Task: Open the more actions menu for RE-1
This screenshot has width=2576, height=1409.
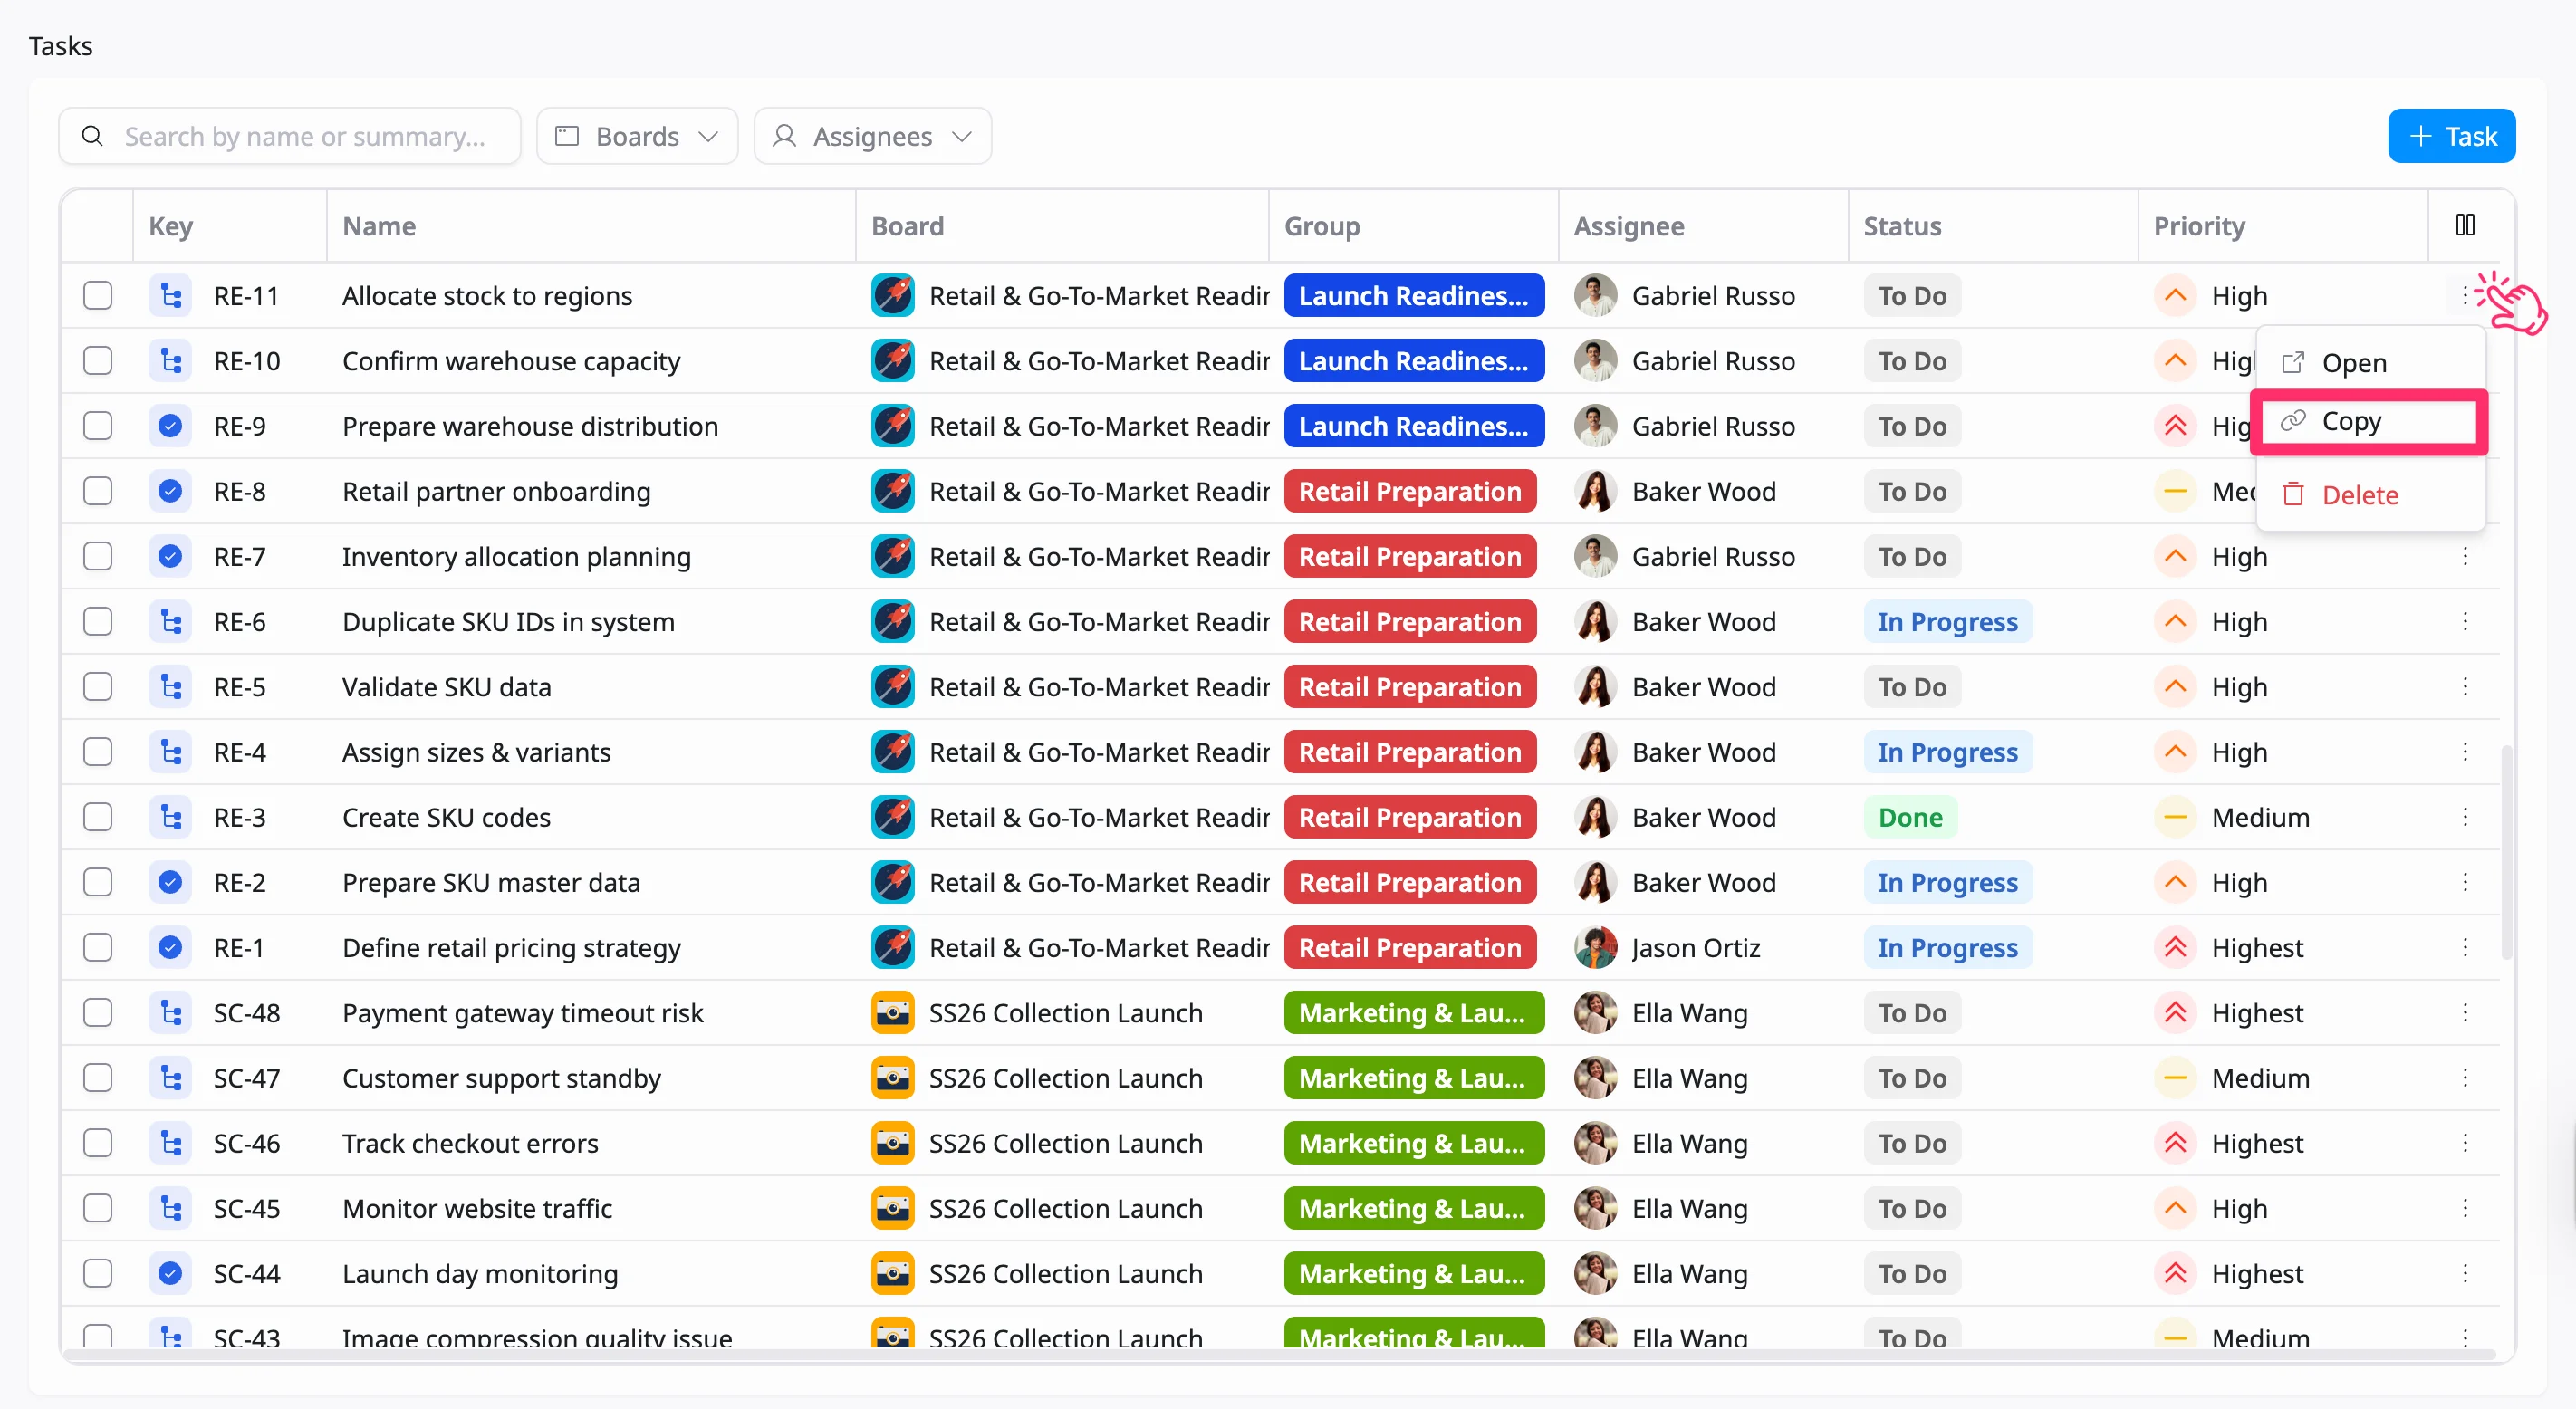Action: point(2465,947)
